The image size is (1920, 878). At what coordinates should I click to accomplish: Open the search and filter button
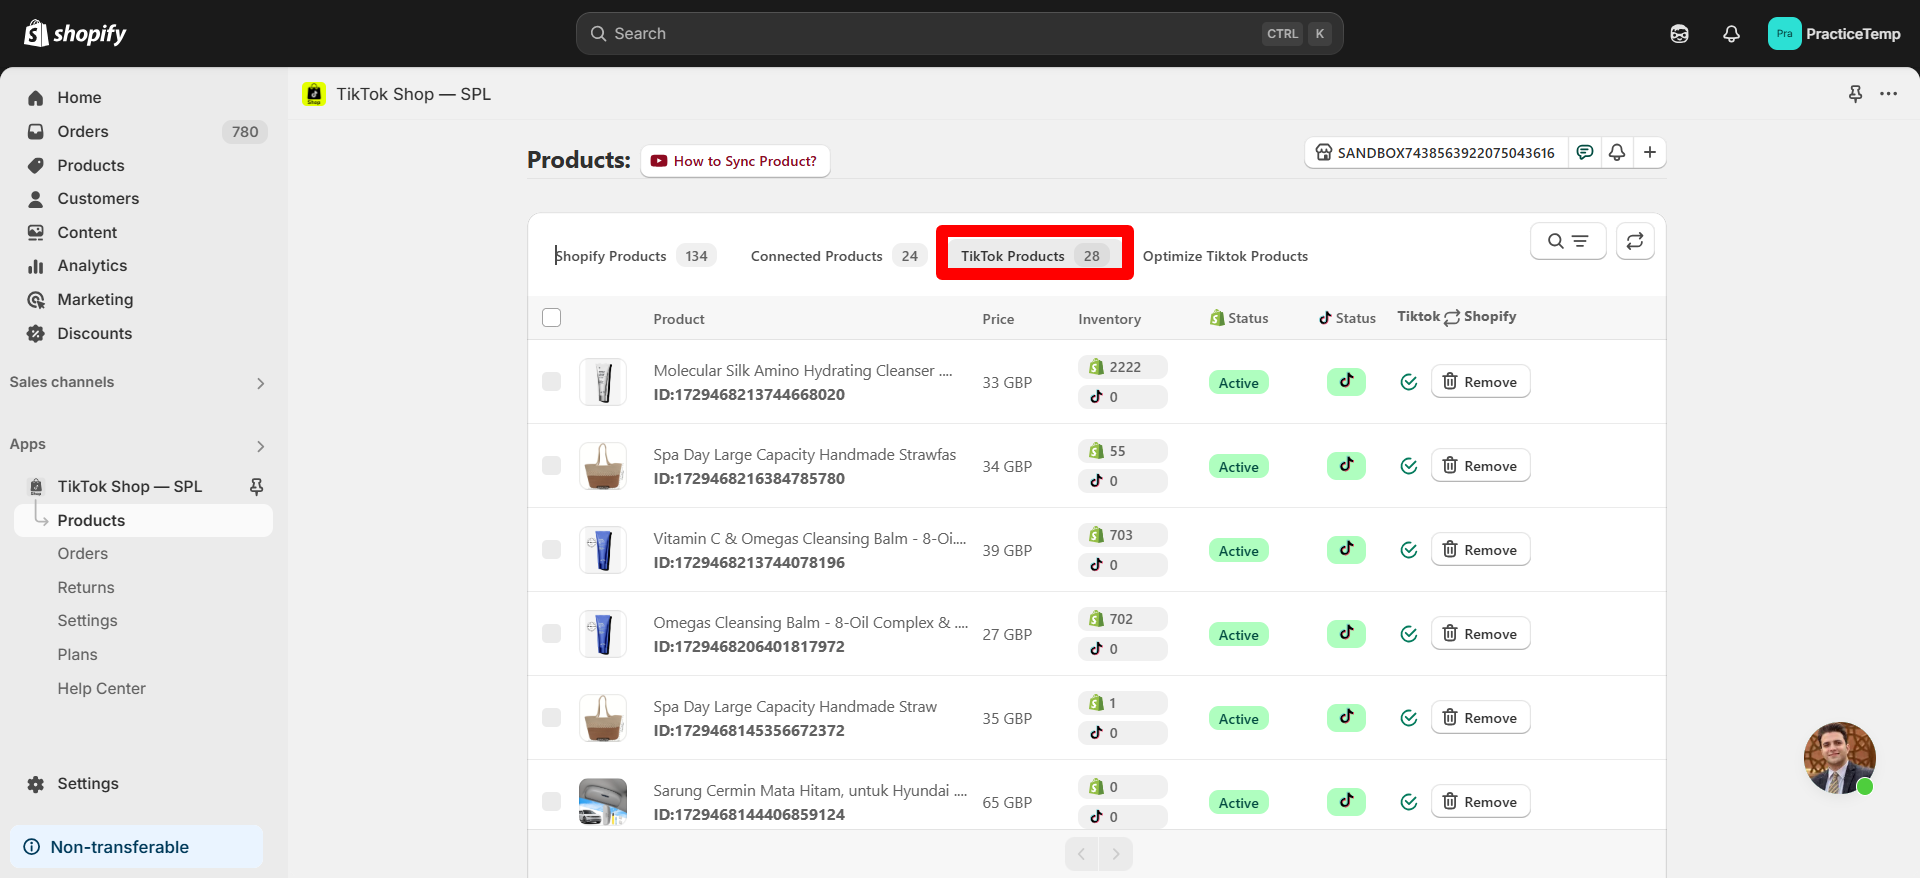1568,241
